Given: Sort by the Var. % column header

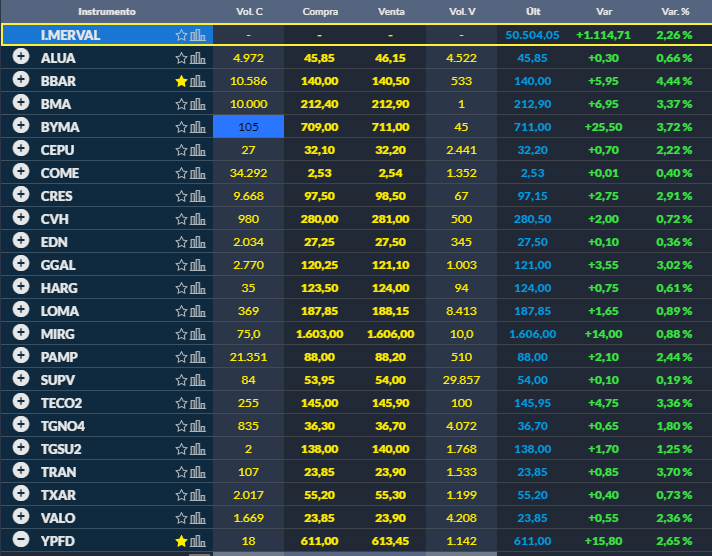Looking at the screenshot, I should pyautogui.click(x=675, y=12).
